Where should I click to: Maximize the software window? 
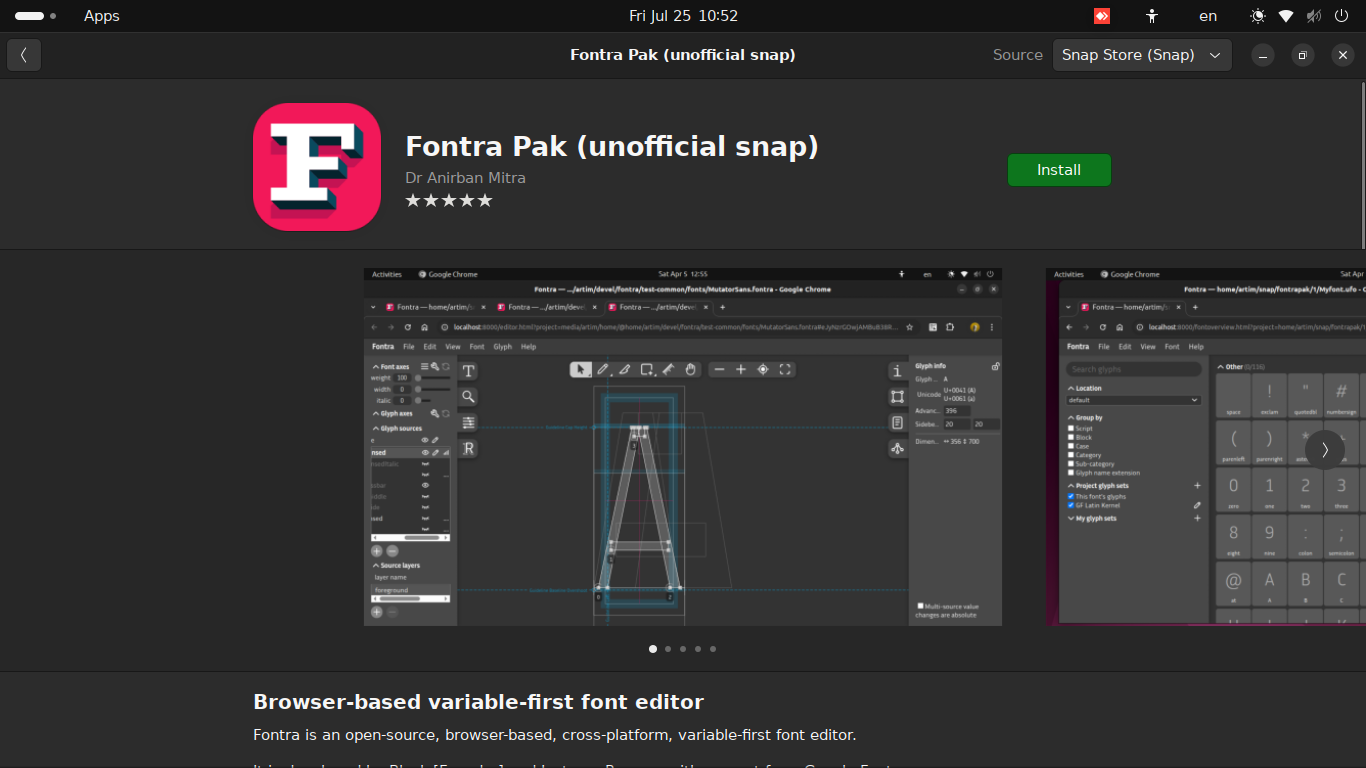coord(1303,55)
